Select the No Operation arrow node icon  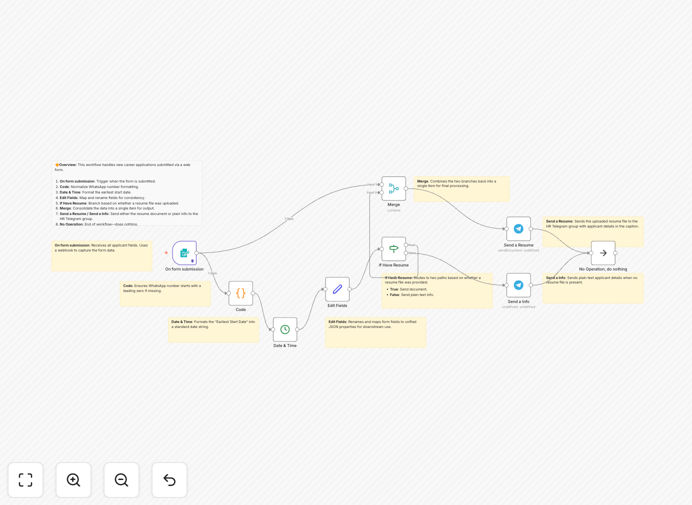pyautogui.click(x=603, y=253)
